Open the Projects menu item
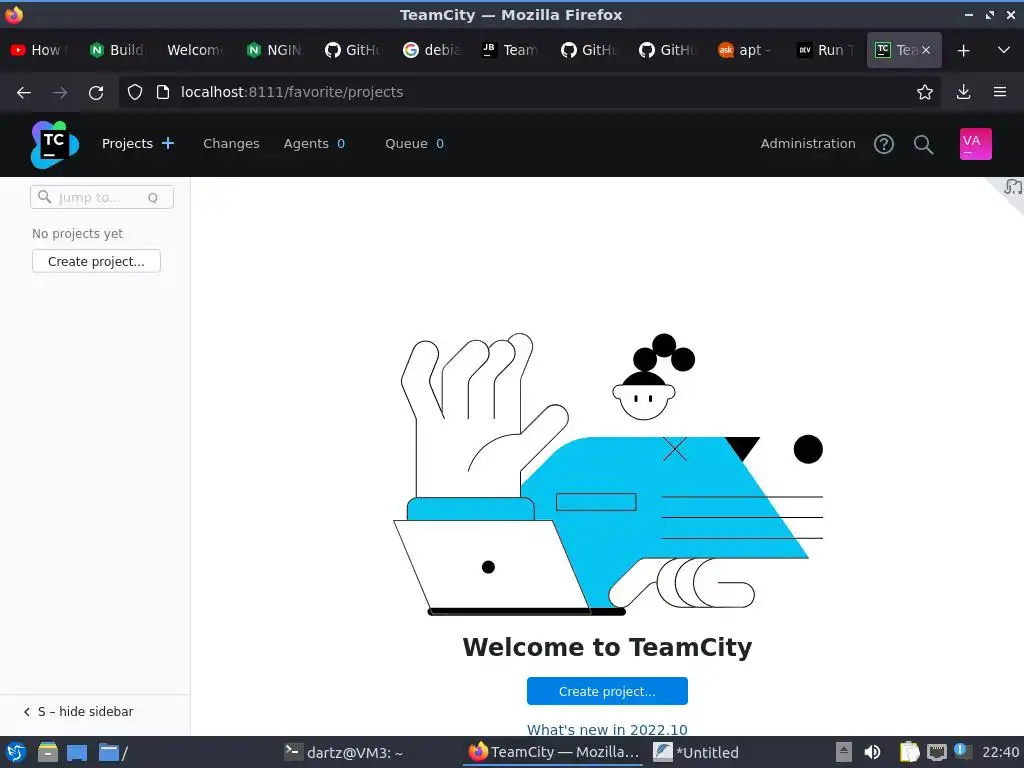The width and height of the screenshot is (1024, 768). coord(127,144)
